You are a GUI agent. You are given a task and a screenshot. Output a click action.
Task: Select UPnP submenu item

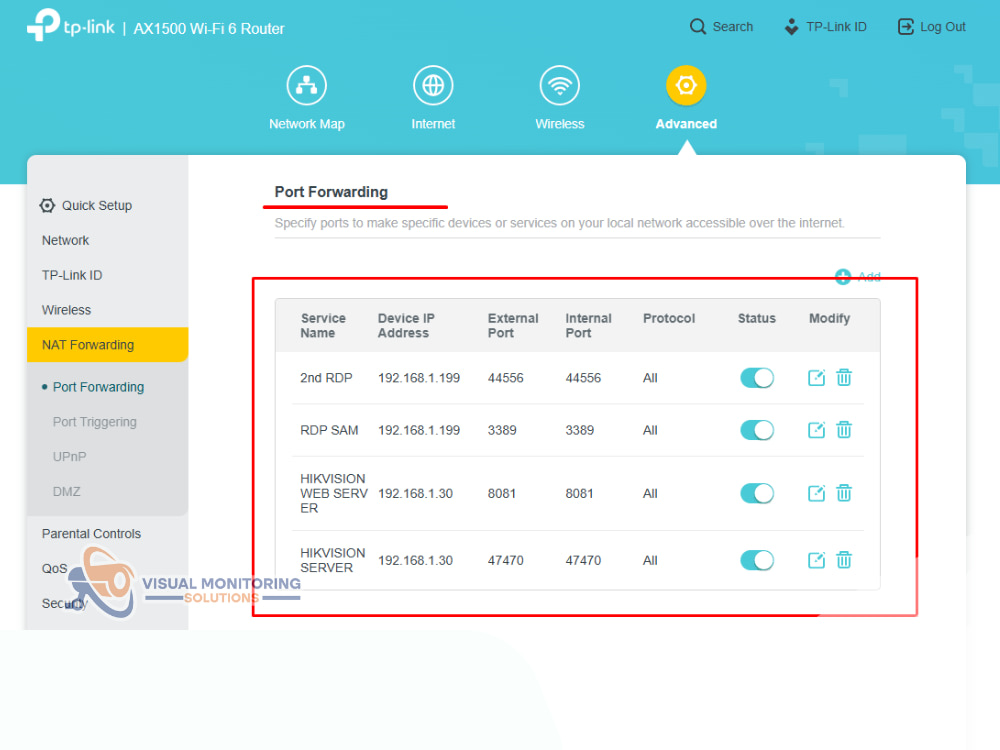(70, 457)
